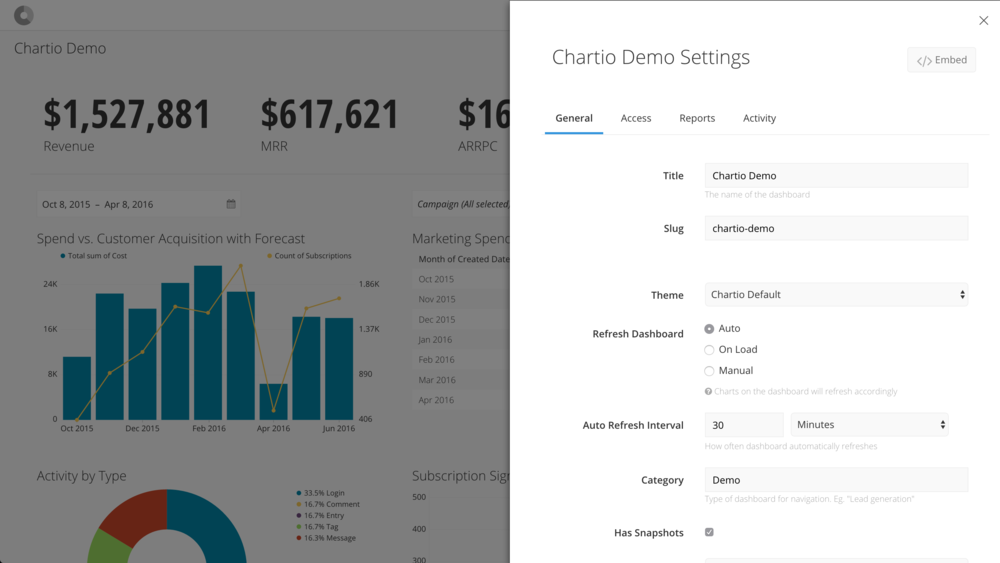The height and width of the screenshot is (563, 1000).
Task: Toggle the Has Snapshots checkbox
Action: tap(709, 532)
